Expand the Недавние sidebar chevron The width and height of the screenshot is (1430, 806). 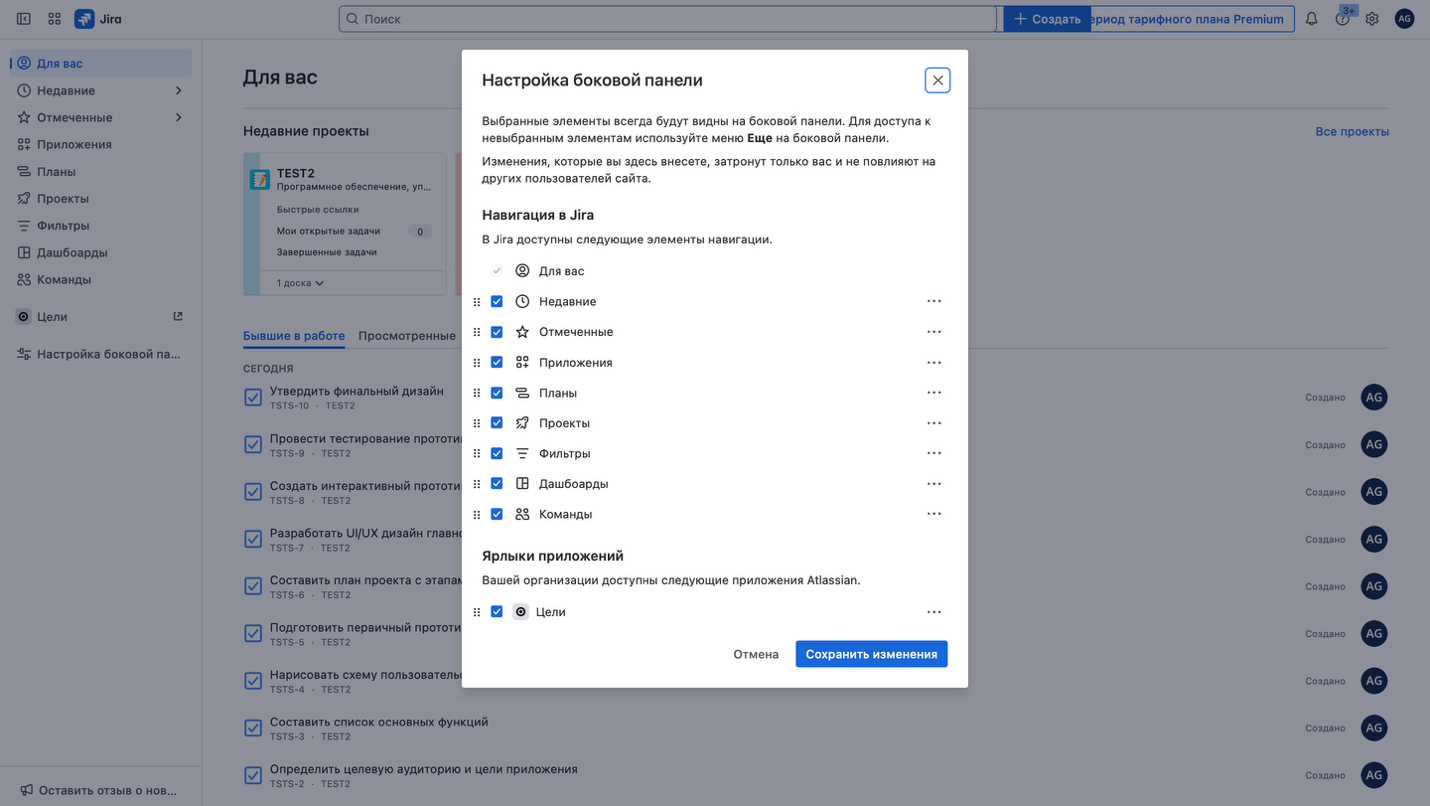[178, 91]
